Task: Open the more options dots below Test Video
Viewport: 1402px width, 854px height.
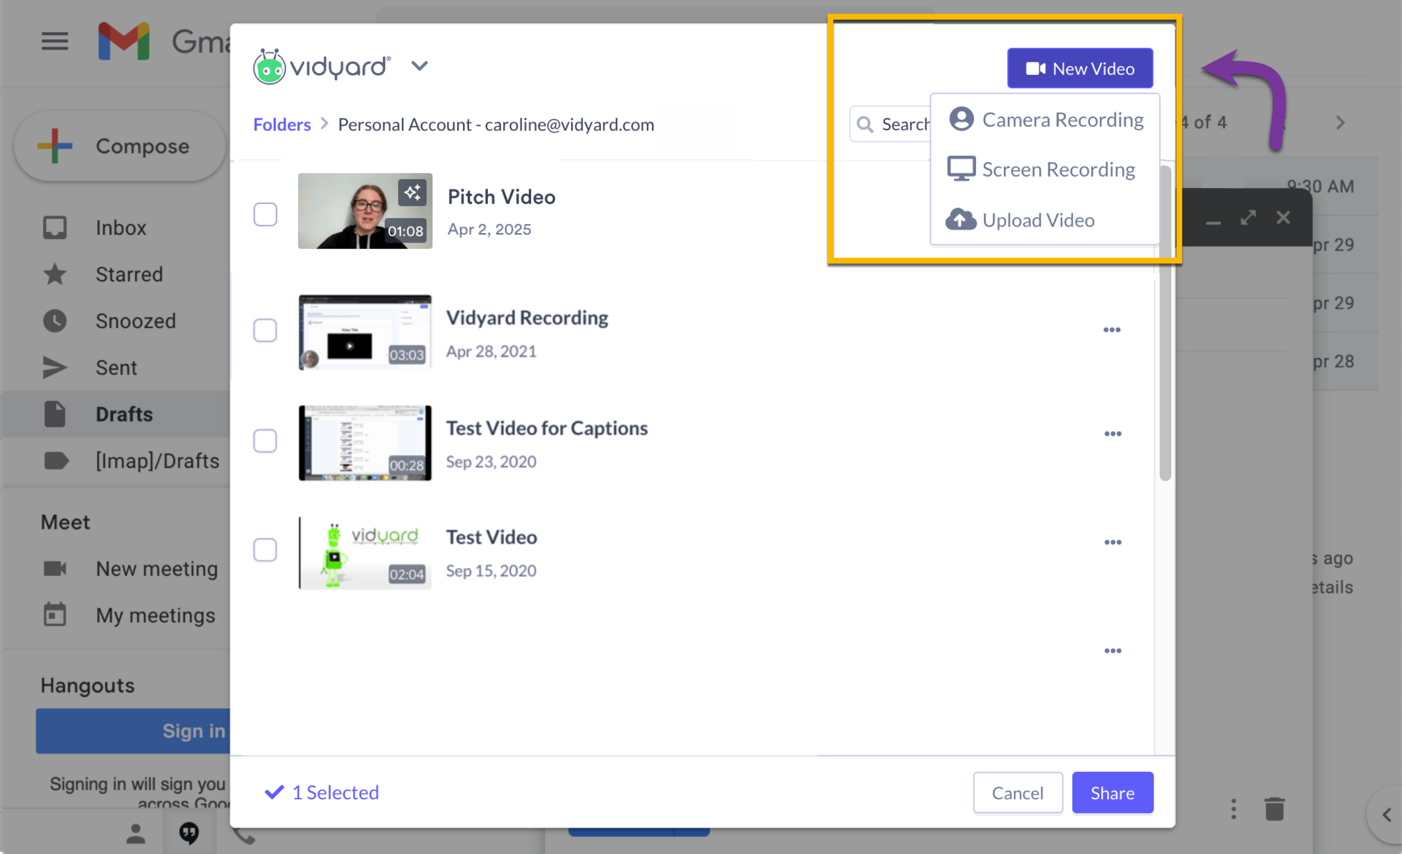Action: [1112, 651]
